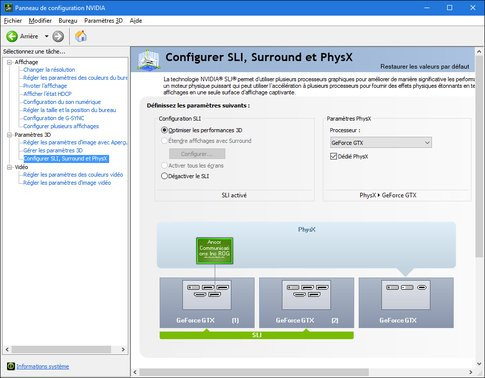Open Régler les paramètres d'image avec Aperçu
This screenshot has height=378, width=485.
click(75, 142)
